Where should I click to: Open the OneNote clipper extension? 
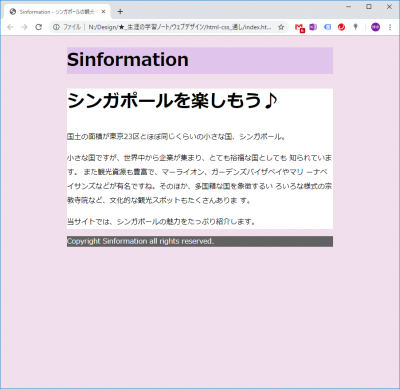(x=313, y=27)
